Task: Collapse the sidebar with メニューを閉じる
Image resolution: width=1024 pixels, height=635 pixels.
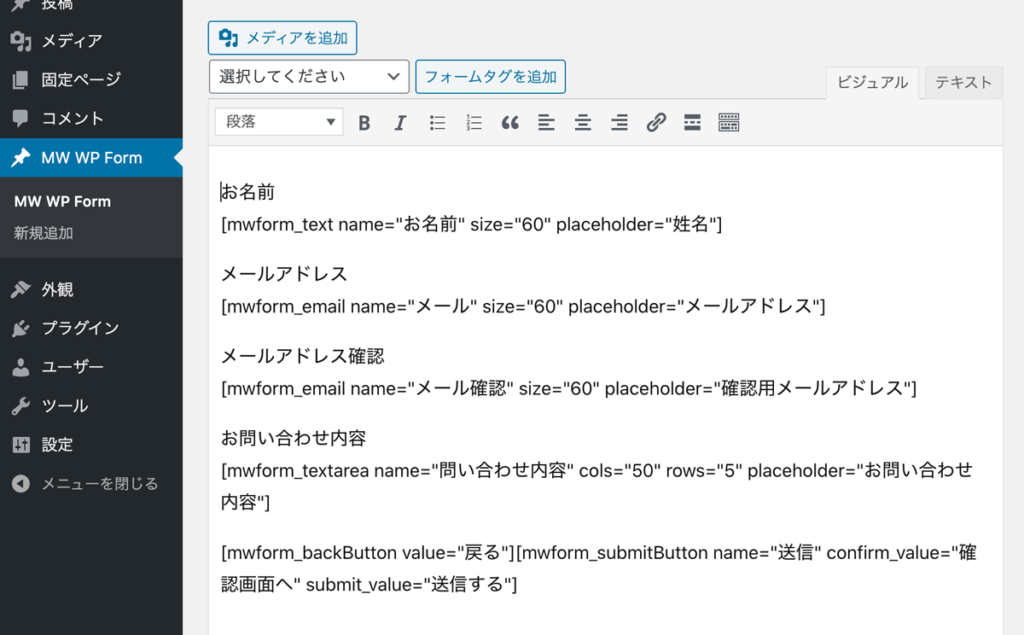Action: click(91, 484)
